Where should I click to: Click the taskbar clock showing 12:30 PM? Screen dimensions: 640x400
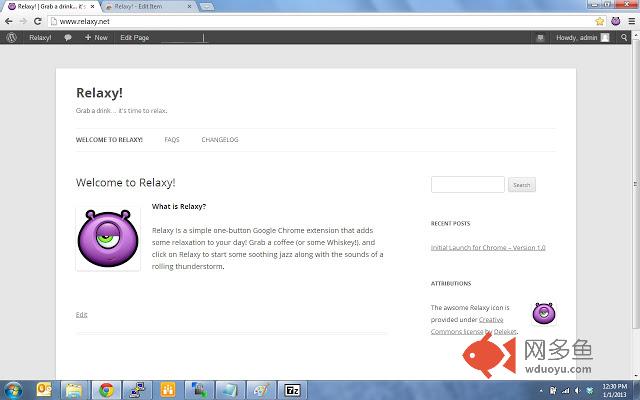[615, 390]
